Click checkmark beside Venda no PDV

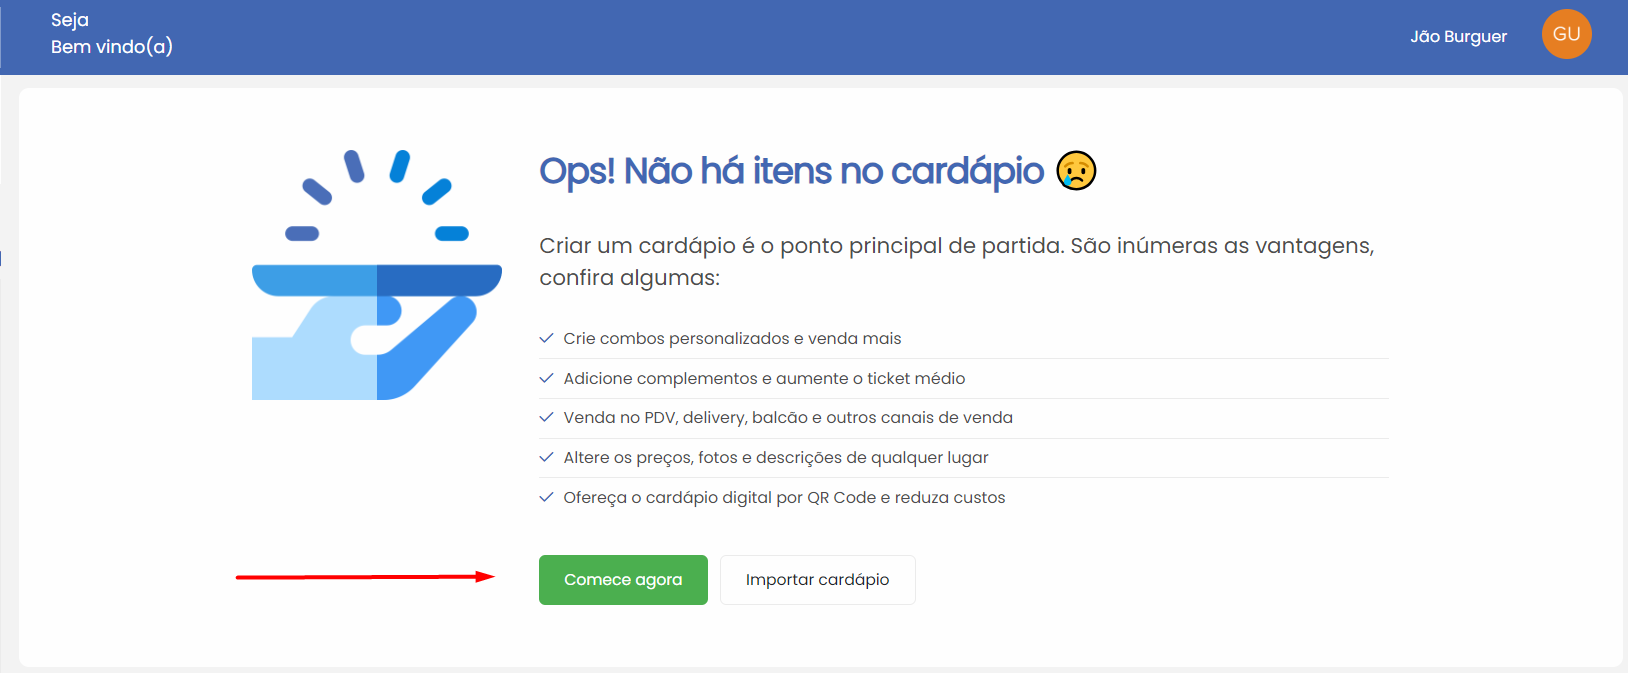pyautogui.click(x=546, y=417)
